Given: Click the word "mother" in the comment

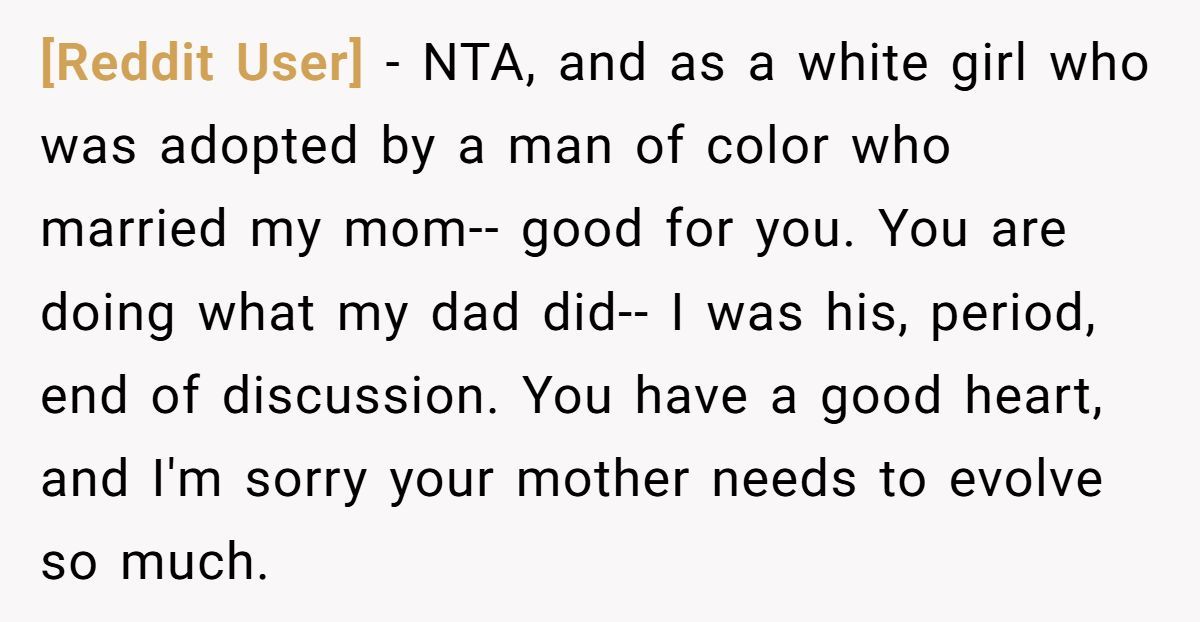Looking at the screenshot, I should pos(603,479).
